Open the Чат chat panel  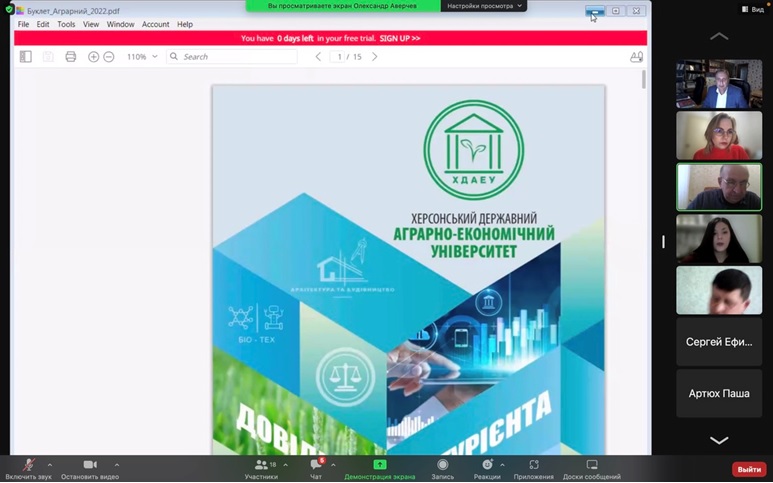pos(316,469)
